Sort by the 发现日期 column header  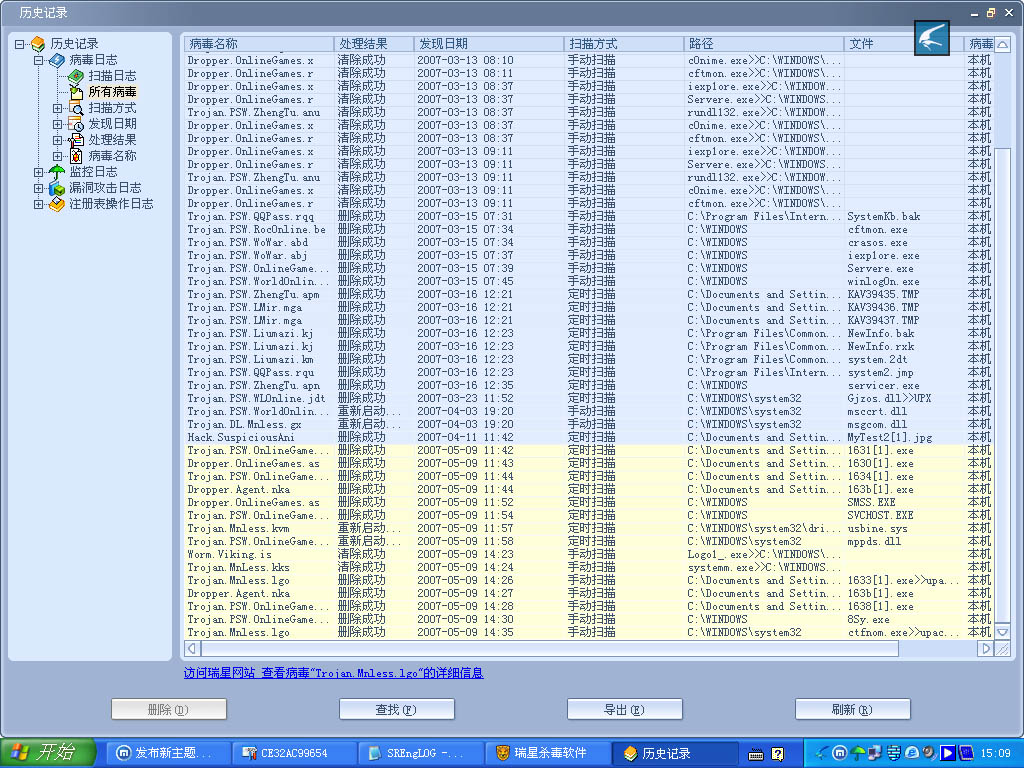coord(488,44)
